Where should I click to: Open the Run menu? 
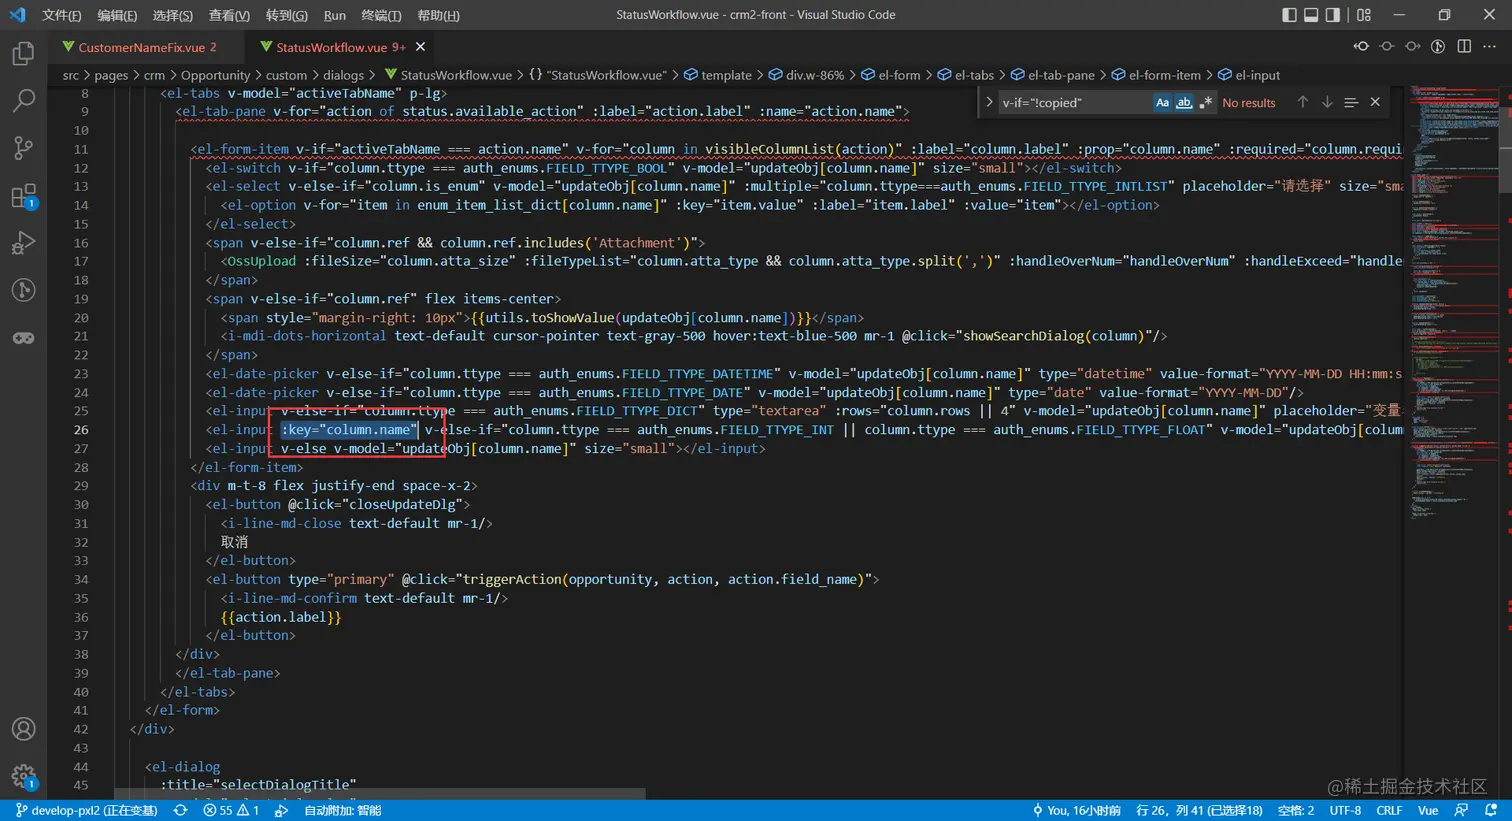coord(335,15)
